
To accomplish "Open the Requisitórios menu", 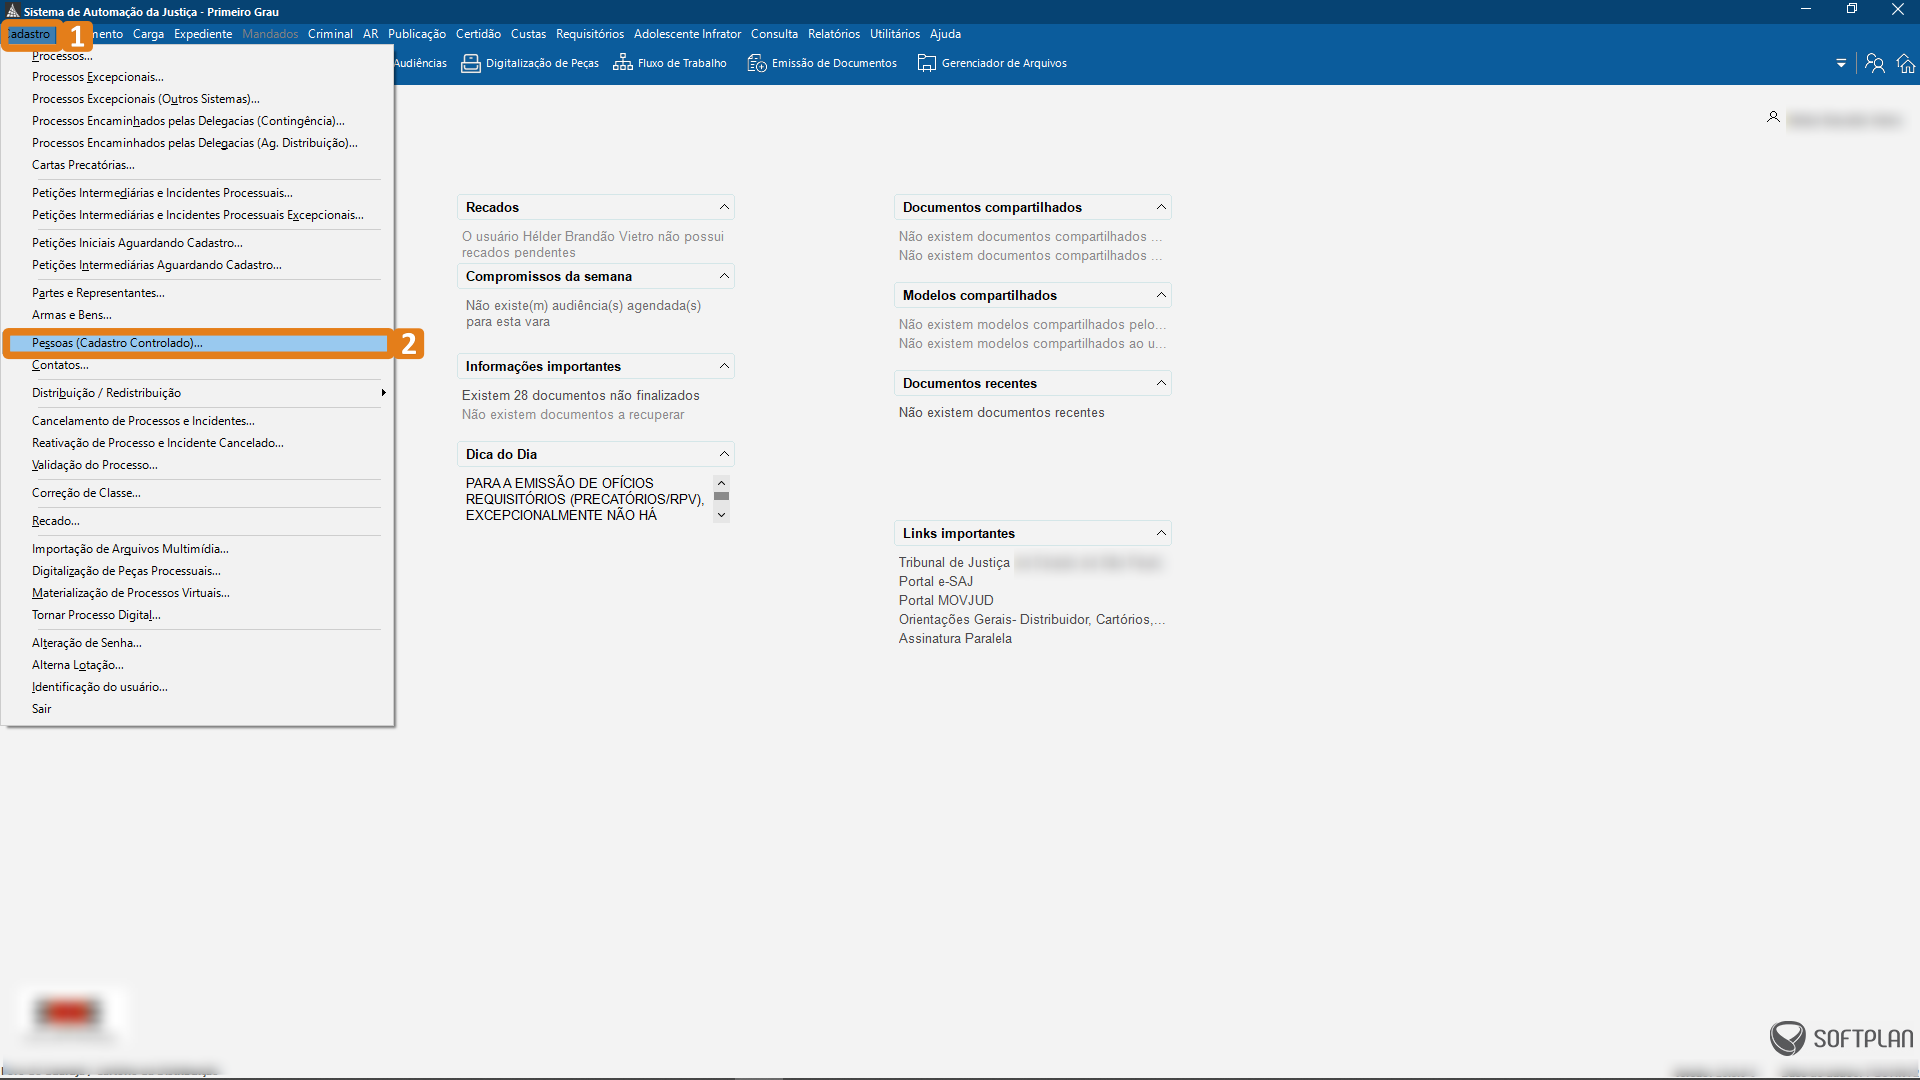I will pyautogui.click(x=590, y=34).
